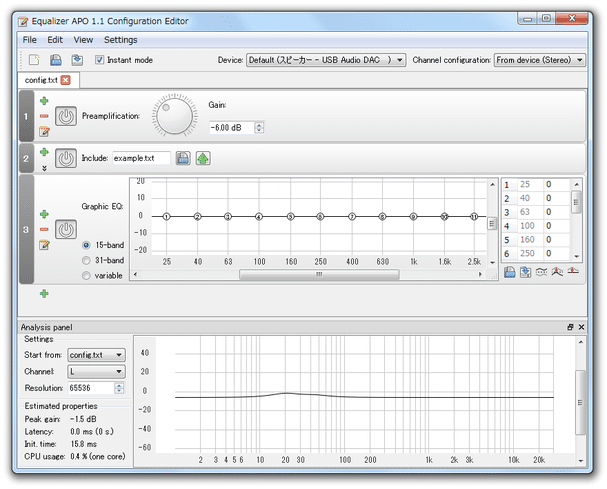The height and width of the screenshot is (489, 607).
Task: Click filter row number 1 handle
Action: (x=26, y=116)
